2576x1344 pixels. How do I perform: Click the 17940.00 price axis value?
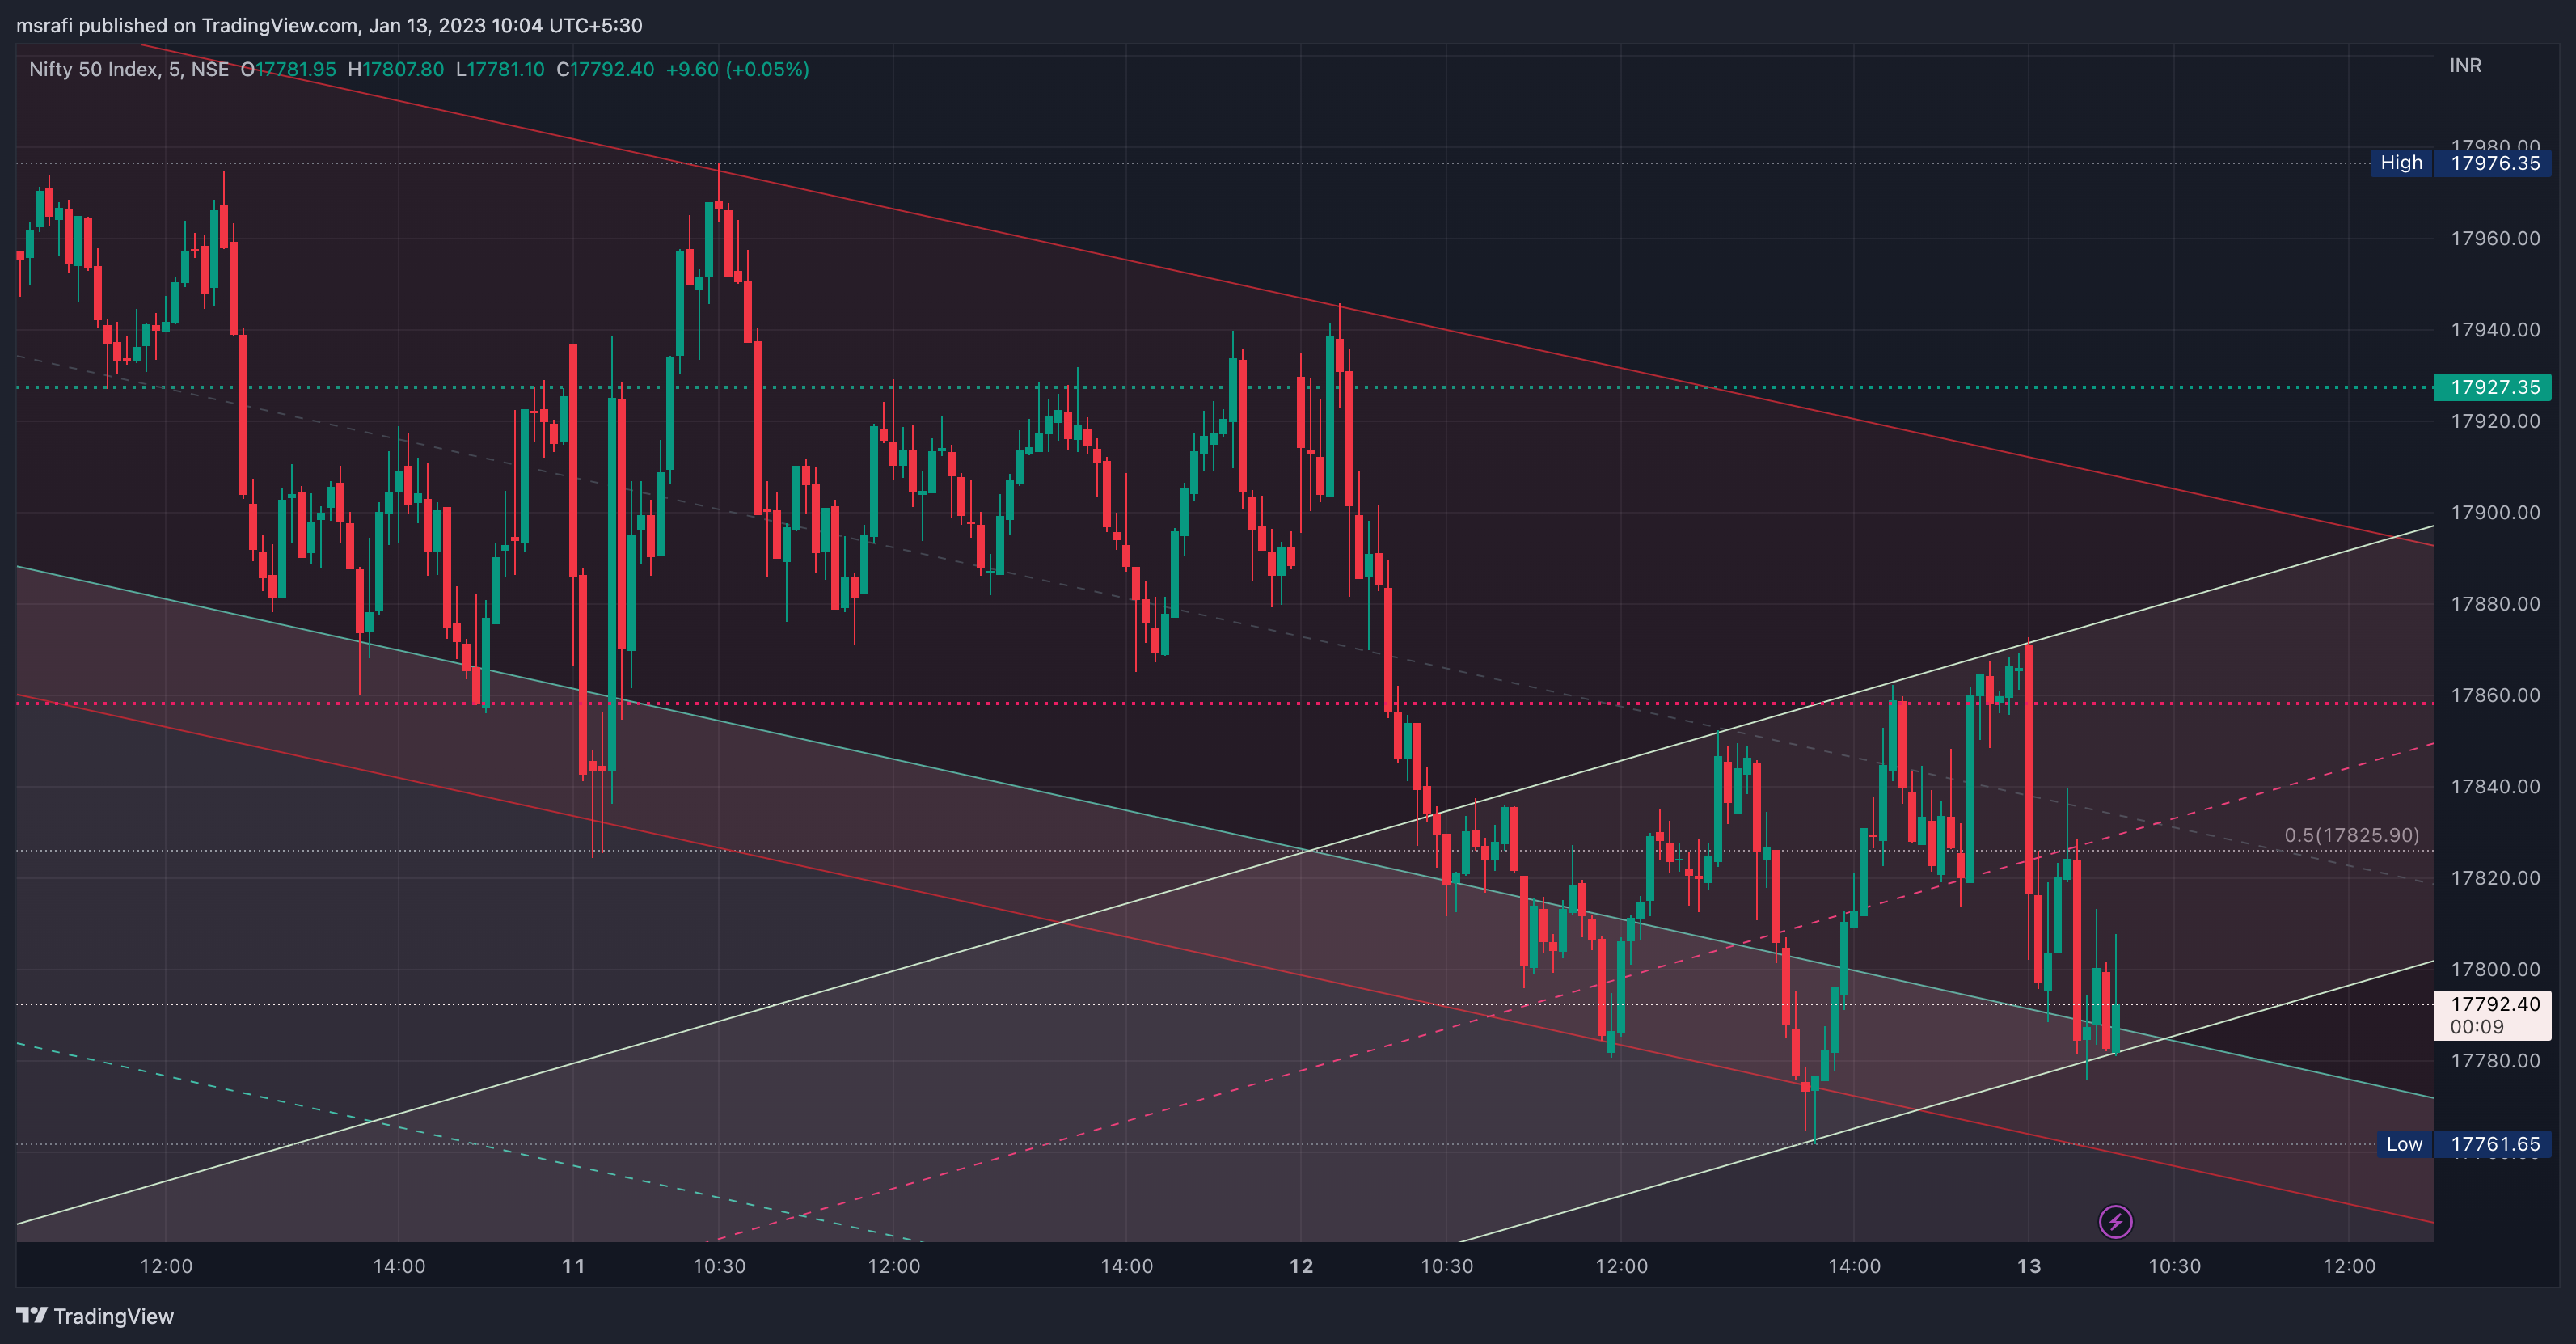[x=2495, y=330]
